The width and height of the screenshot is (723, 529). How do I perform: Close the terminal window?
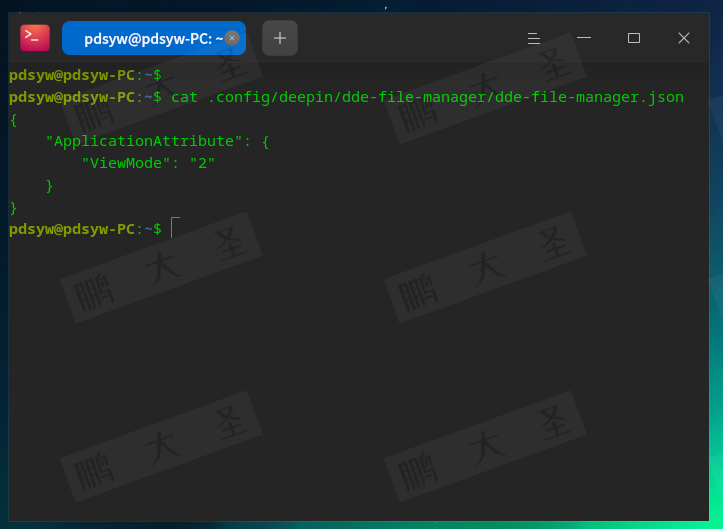684,38
